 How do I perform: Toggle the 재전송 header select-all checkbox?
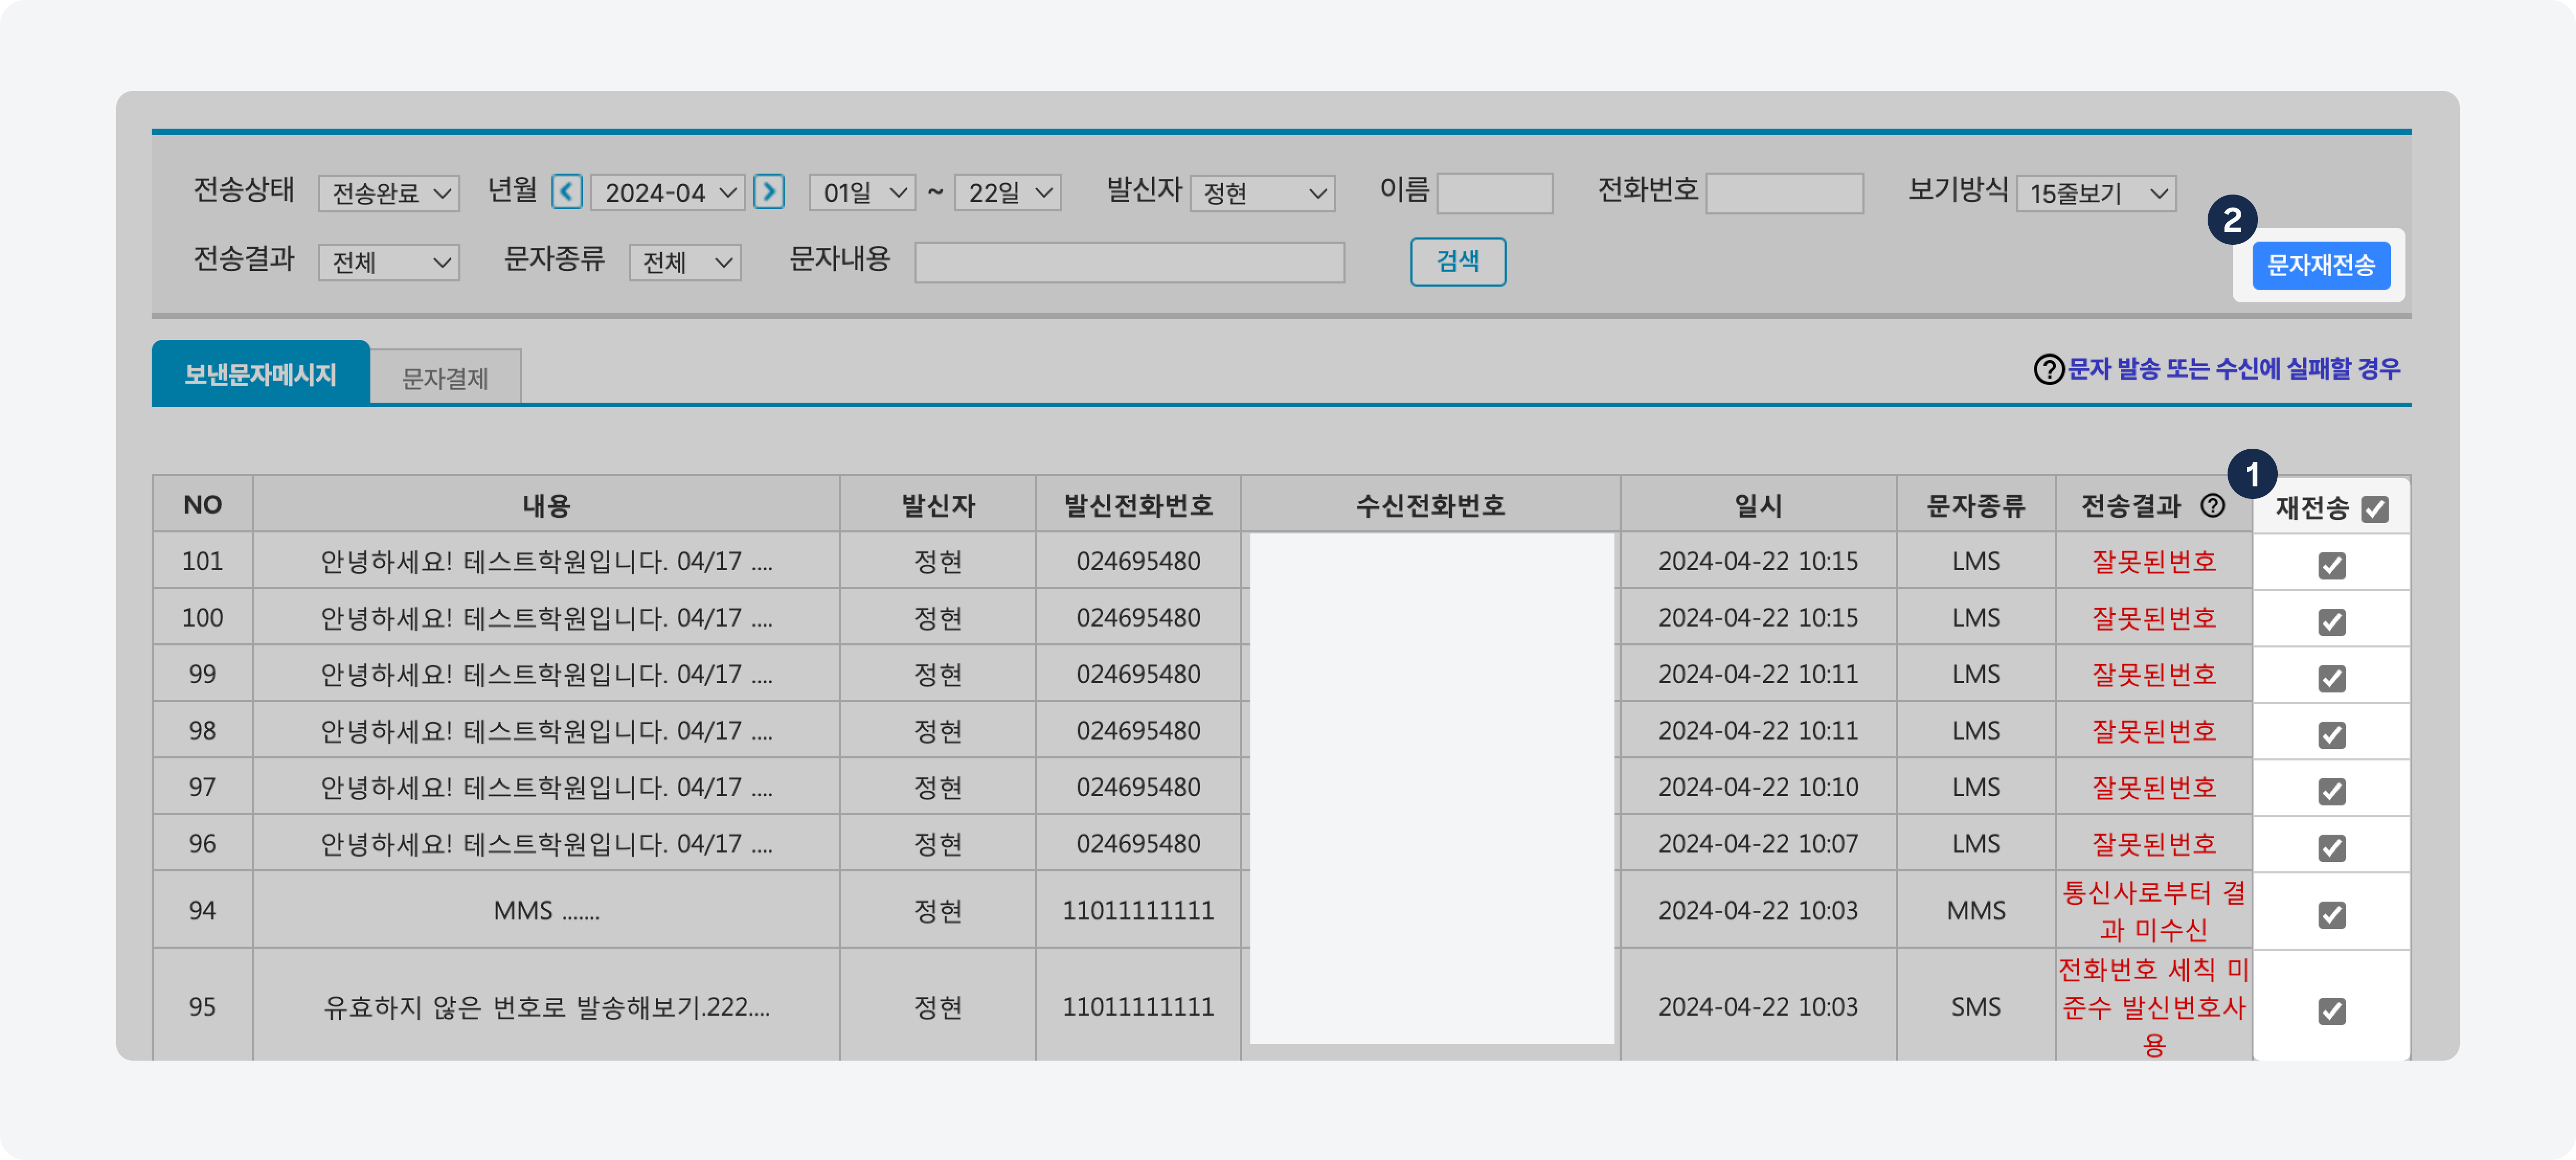pos(2374,509)
